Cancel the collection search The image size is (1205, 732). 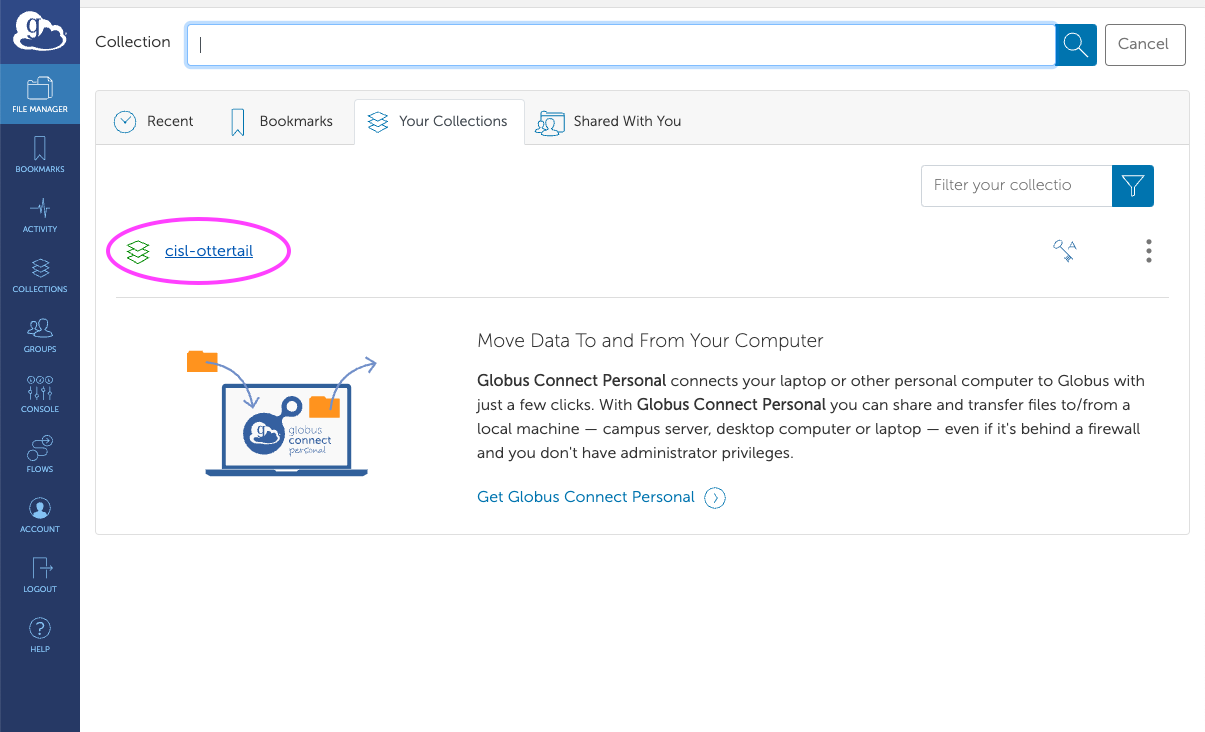[1145, 45]
